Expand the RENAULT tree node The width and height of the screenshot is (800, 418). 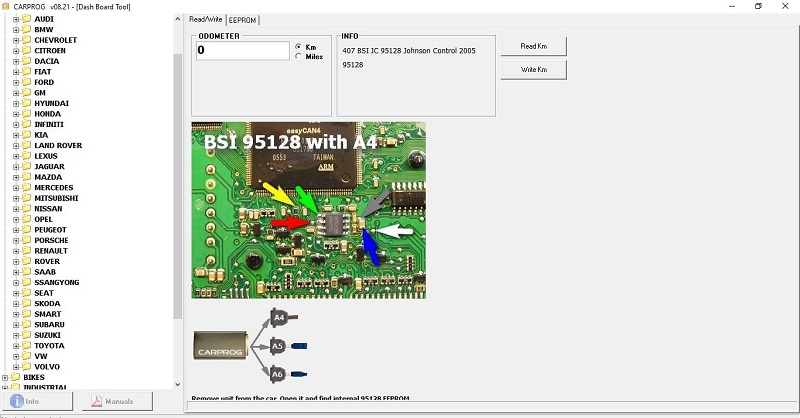[16, 251]
